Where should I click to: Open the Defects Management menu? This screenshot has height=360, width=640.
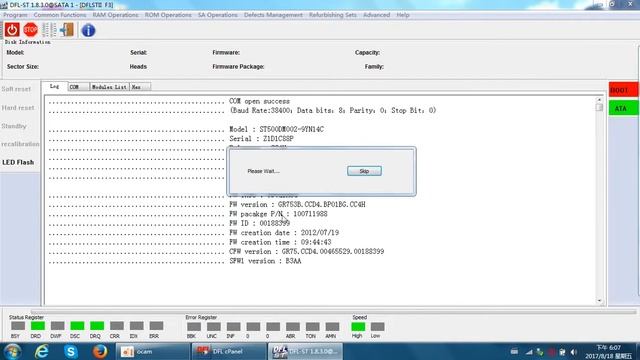coord(273,15)
